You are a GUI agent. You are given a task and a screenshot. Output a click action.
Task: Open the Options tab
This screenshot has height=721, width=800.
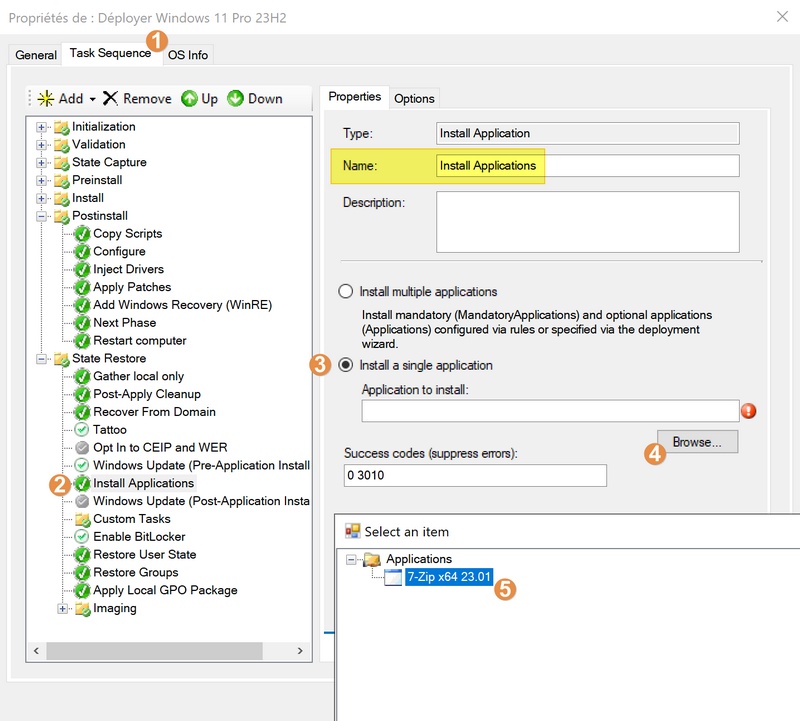coord(414,98)
